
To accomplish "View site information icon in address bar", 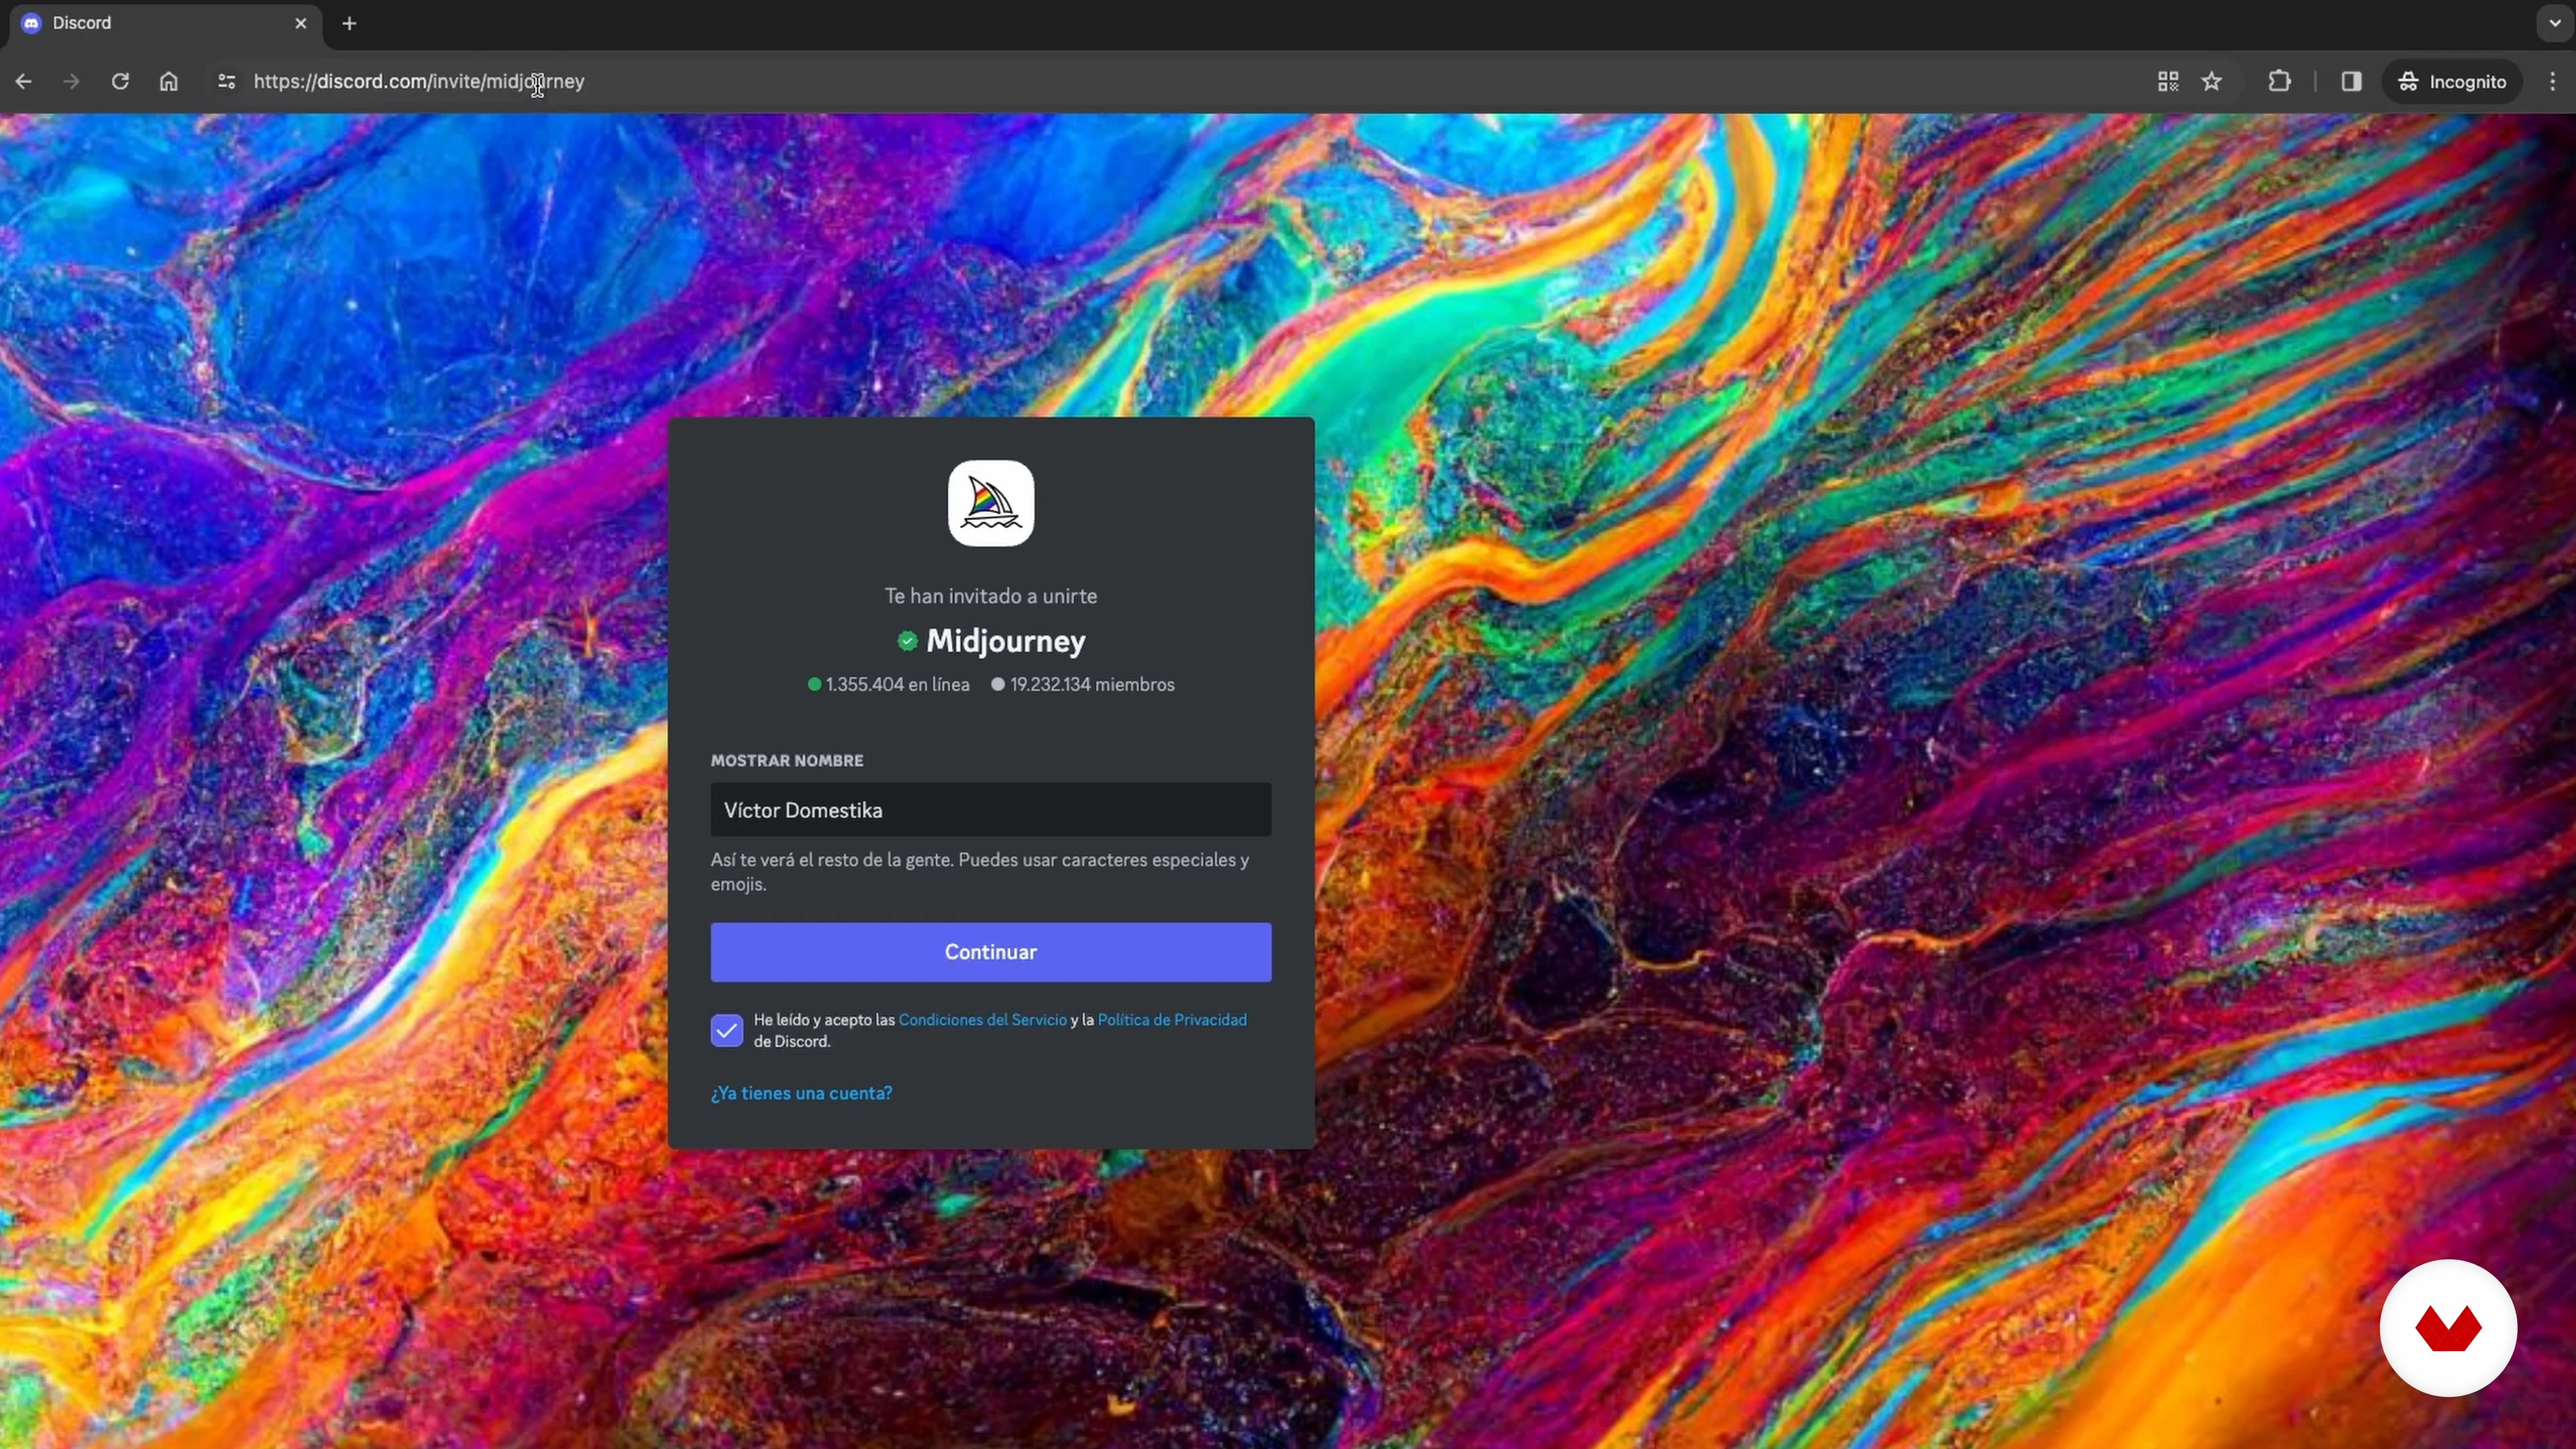I will coord(227,82).
